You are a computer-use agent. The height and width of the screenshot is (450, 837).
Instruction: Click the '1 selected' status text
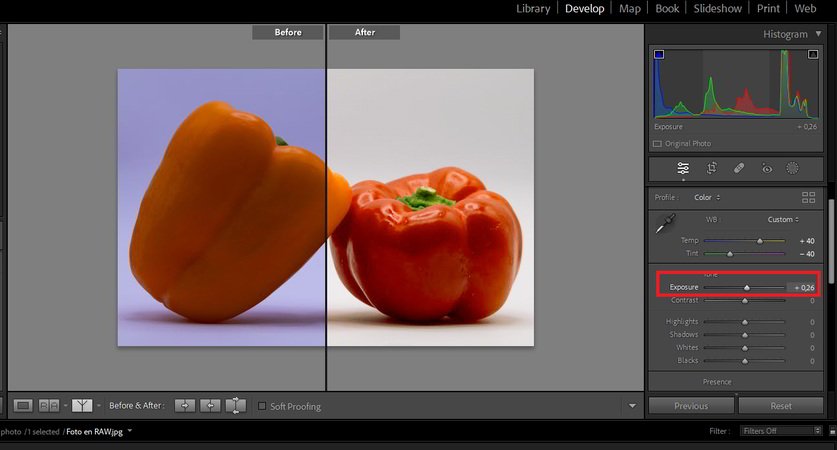[44, 431]
